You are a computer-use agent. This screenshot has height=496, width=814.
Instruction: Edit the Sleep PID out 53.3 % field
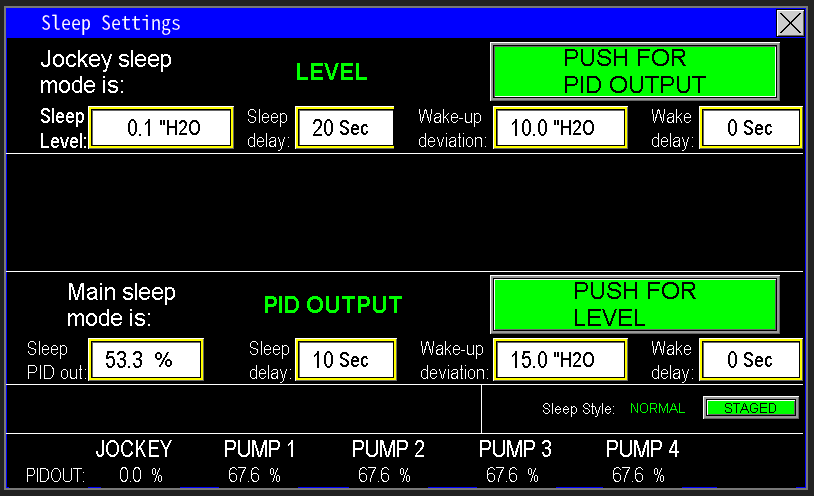pyautogui.click(x=146, y=360)
